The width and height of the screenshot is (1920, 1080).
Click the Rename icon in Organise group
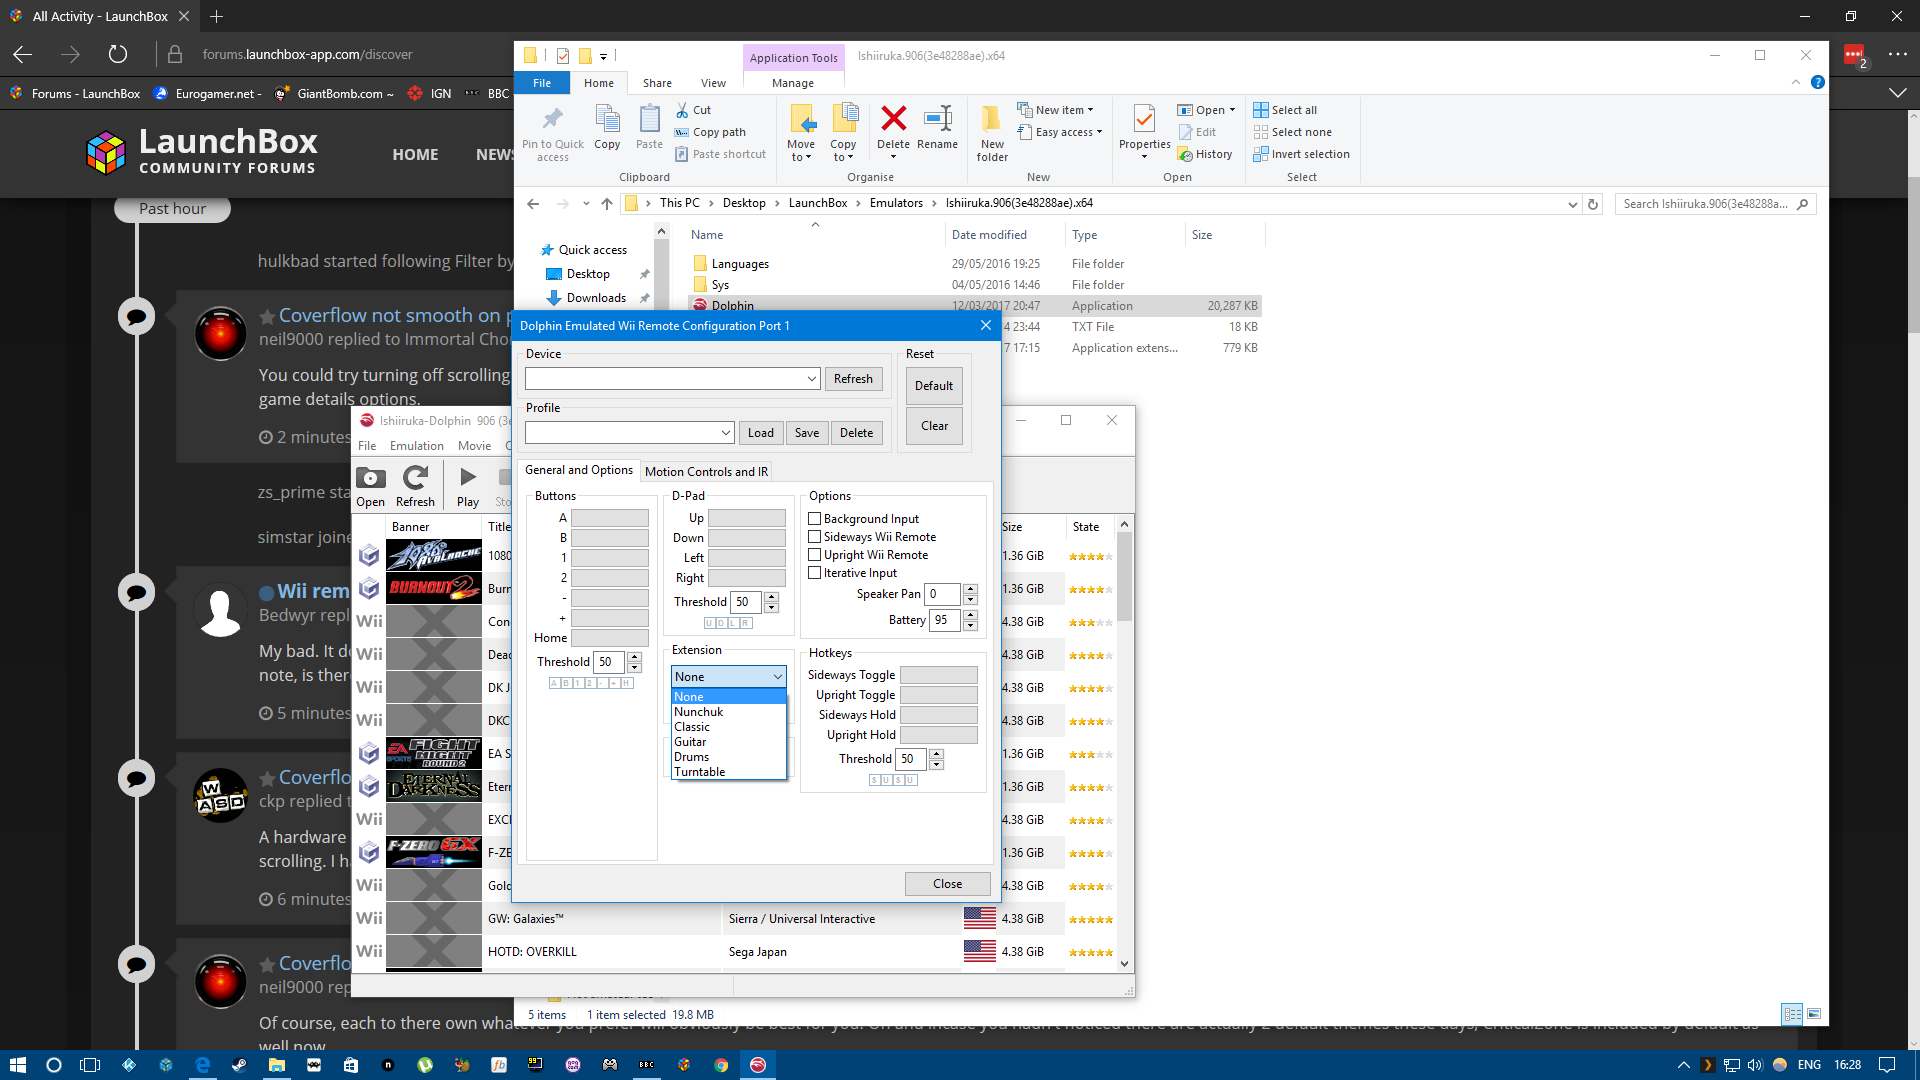[937, 118]
